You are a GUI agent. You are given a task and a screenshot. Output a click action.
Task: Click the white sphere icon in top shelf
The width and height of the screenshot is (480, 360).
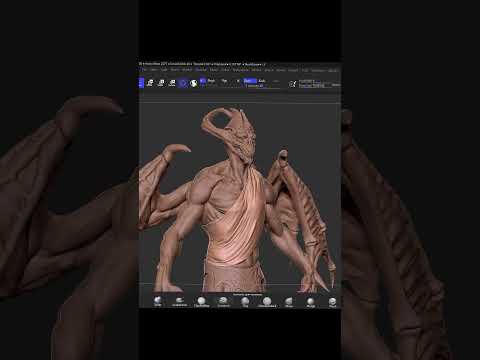click(194, 83)
